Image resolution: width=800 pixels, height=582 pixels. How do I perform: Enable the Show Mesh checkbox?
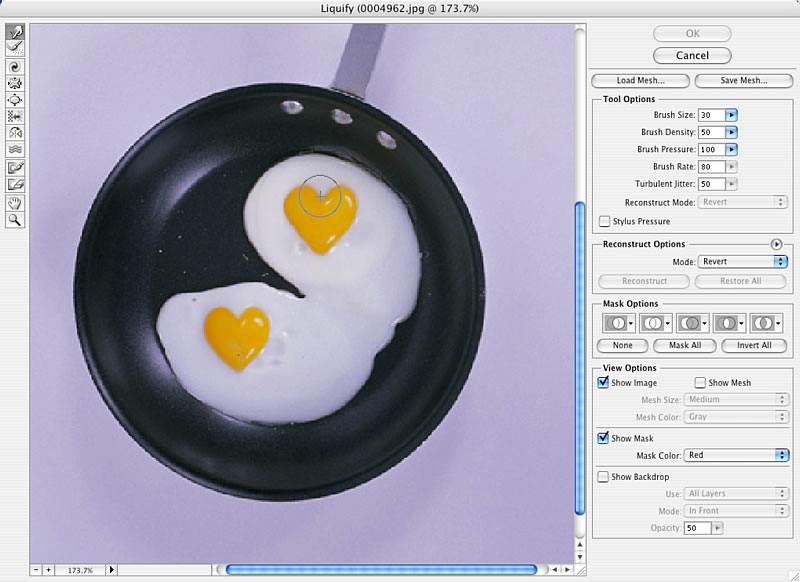[700, 383]
